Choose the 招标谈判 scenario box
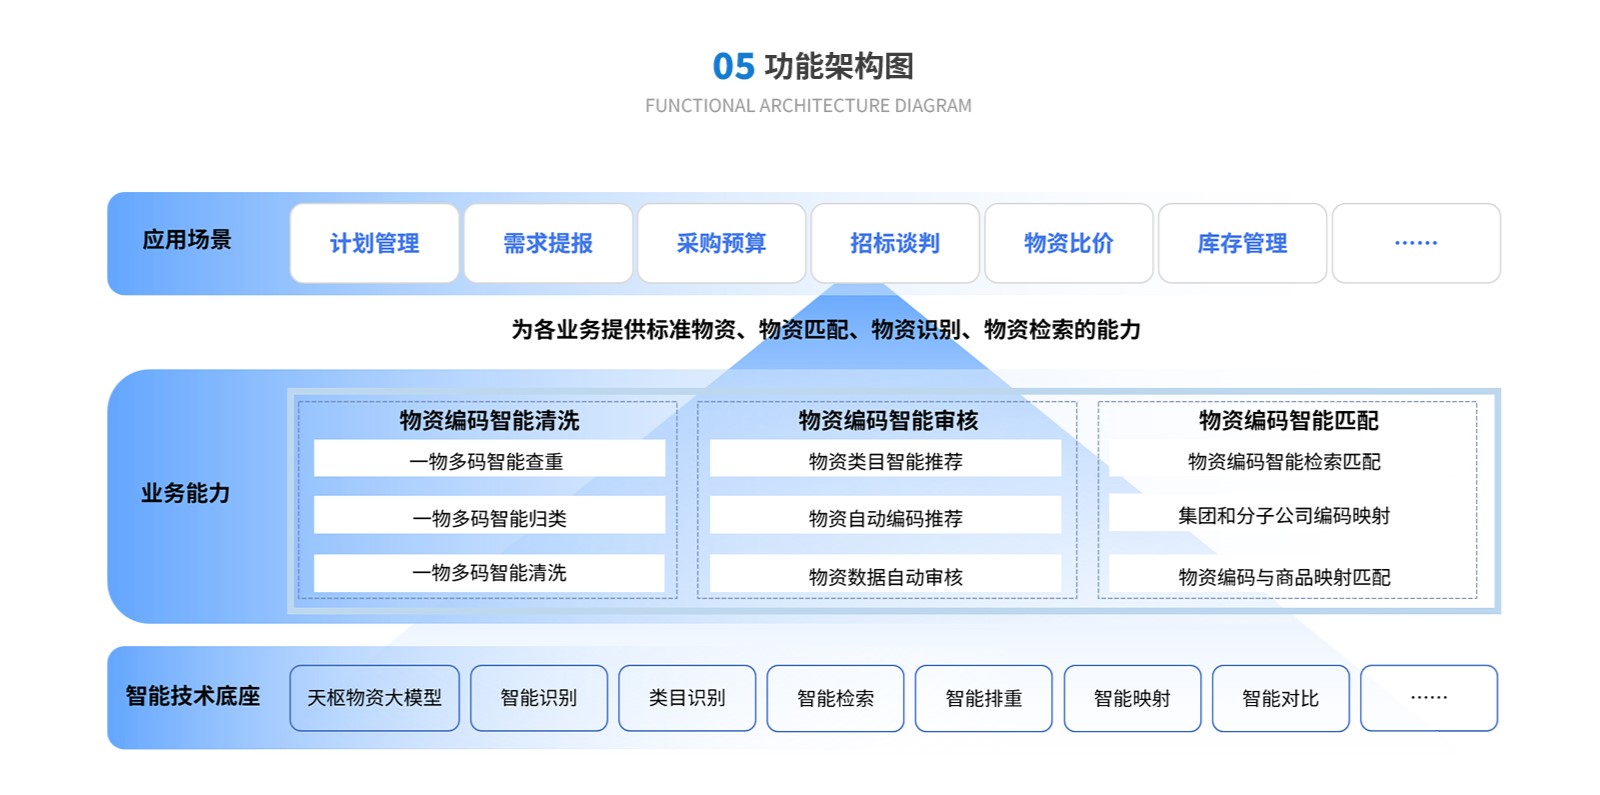This screenshot has height=795, width=1600. point(895,243)
